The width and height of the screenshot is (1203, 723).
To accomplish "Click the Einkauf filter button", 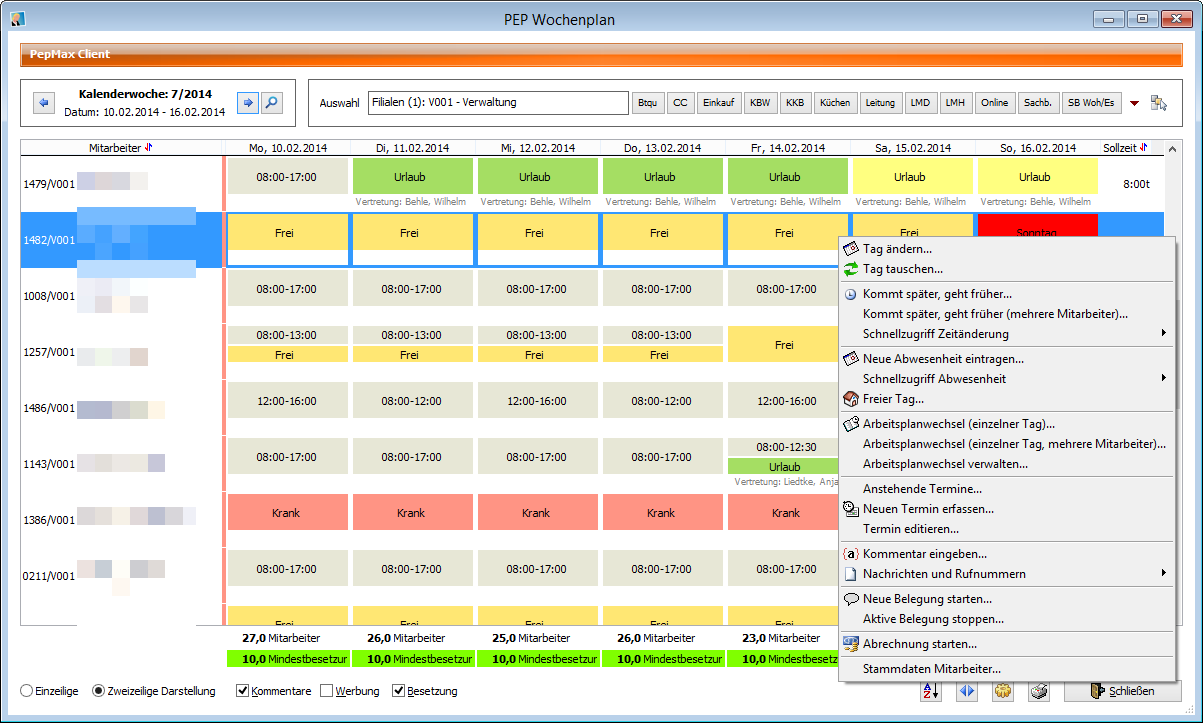I will coord(719,103).
